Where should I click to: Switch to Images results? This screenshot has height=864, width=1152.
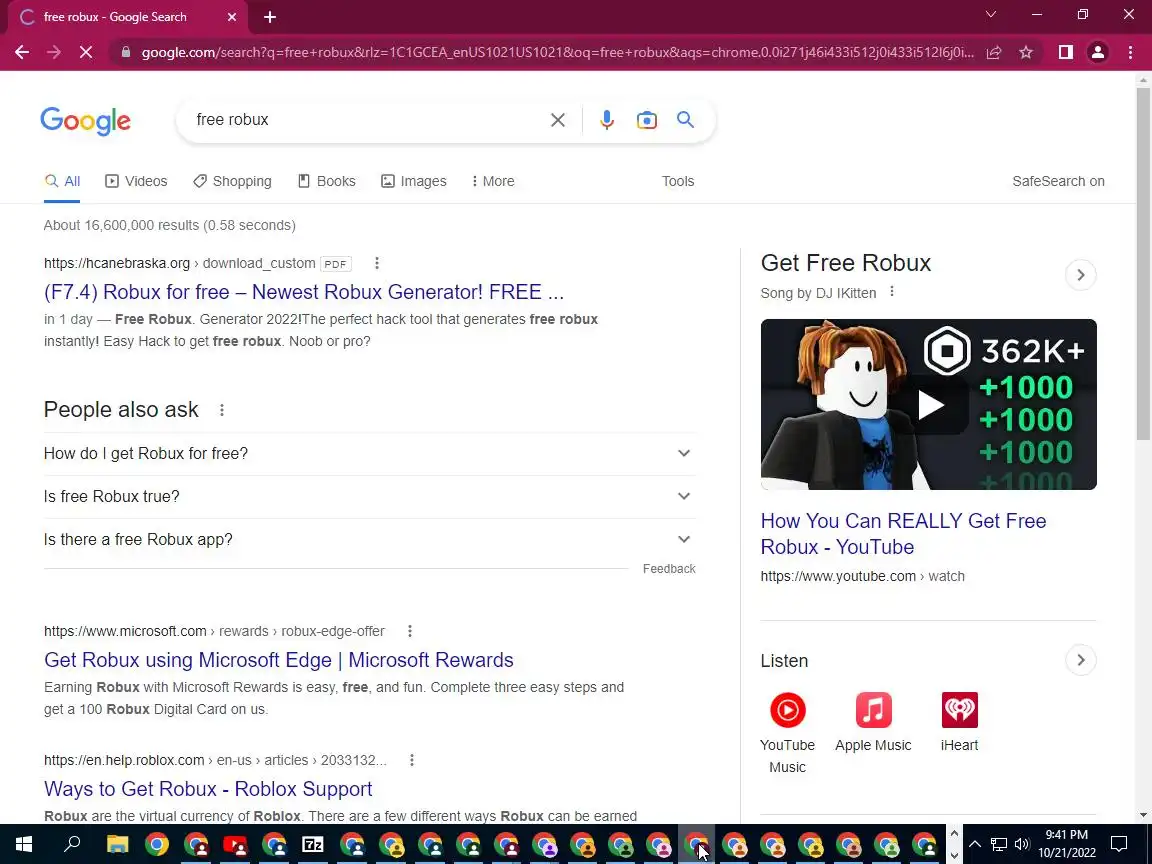(414, 181)
